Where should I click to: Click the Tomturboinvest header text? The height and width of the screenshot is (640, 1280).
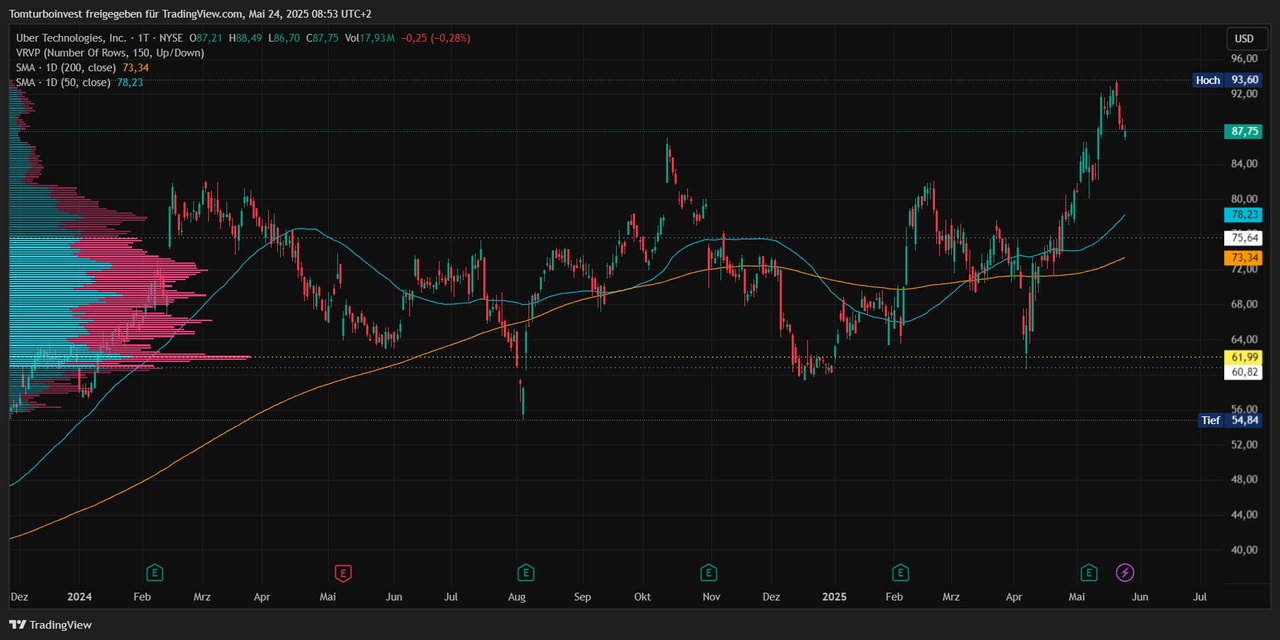(x=190, y=14)
